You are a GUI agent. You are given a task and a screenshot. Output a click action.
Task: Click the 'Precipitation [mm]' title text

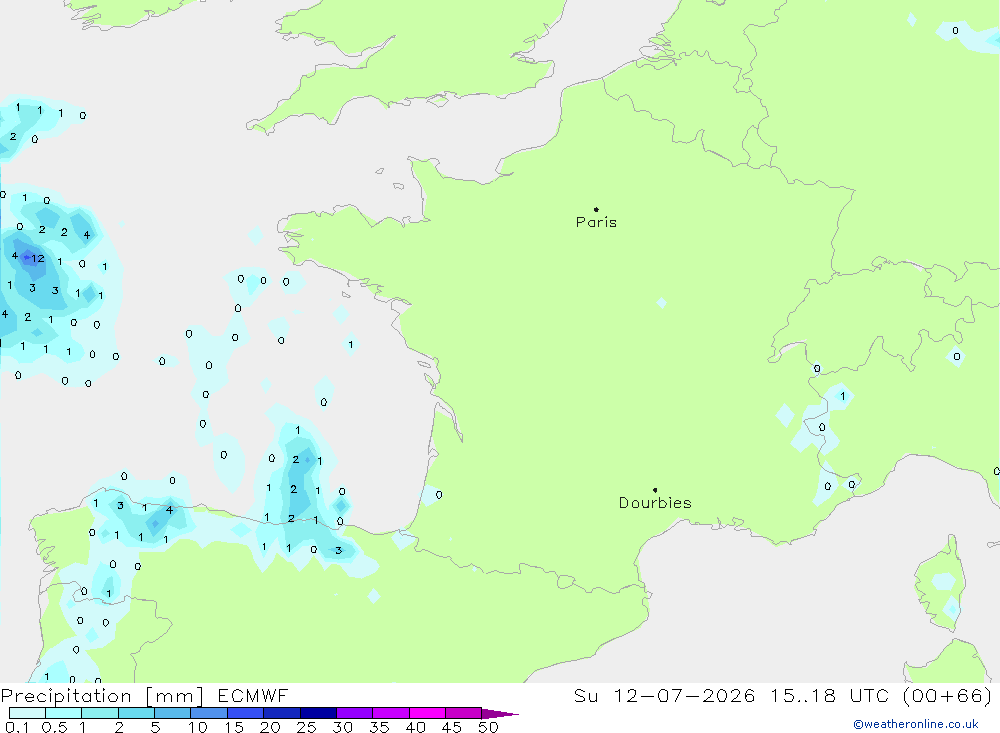click(x=102, y=696)
